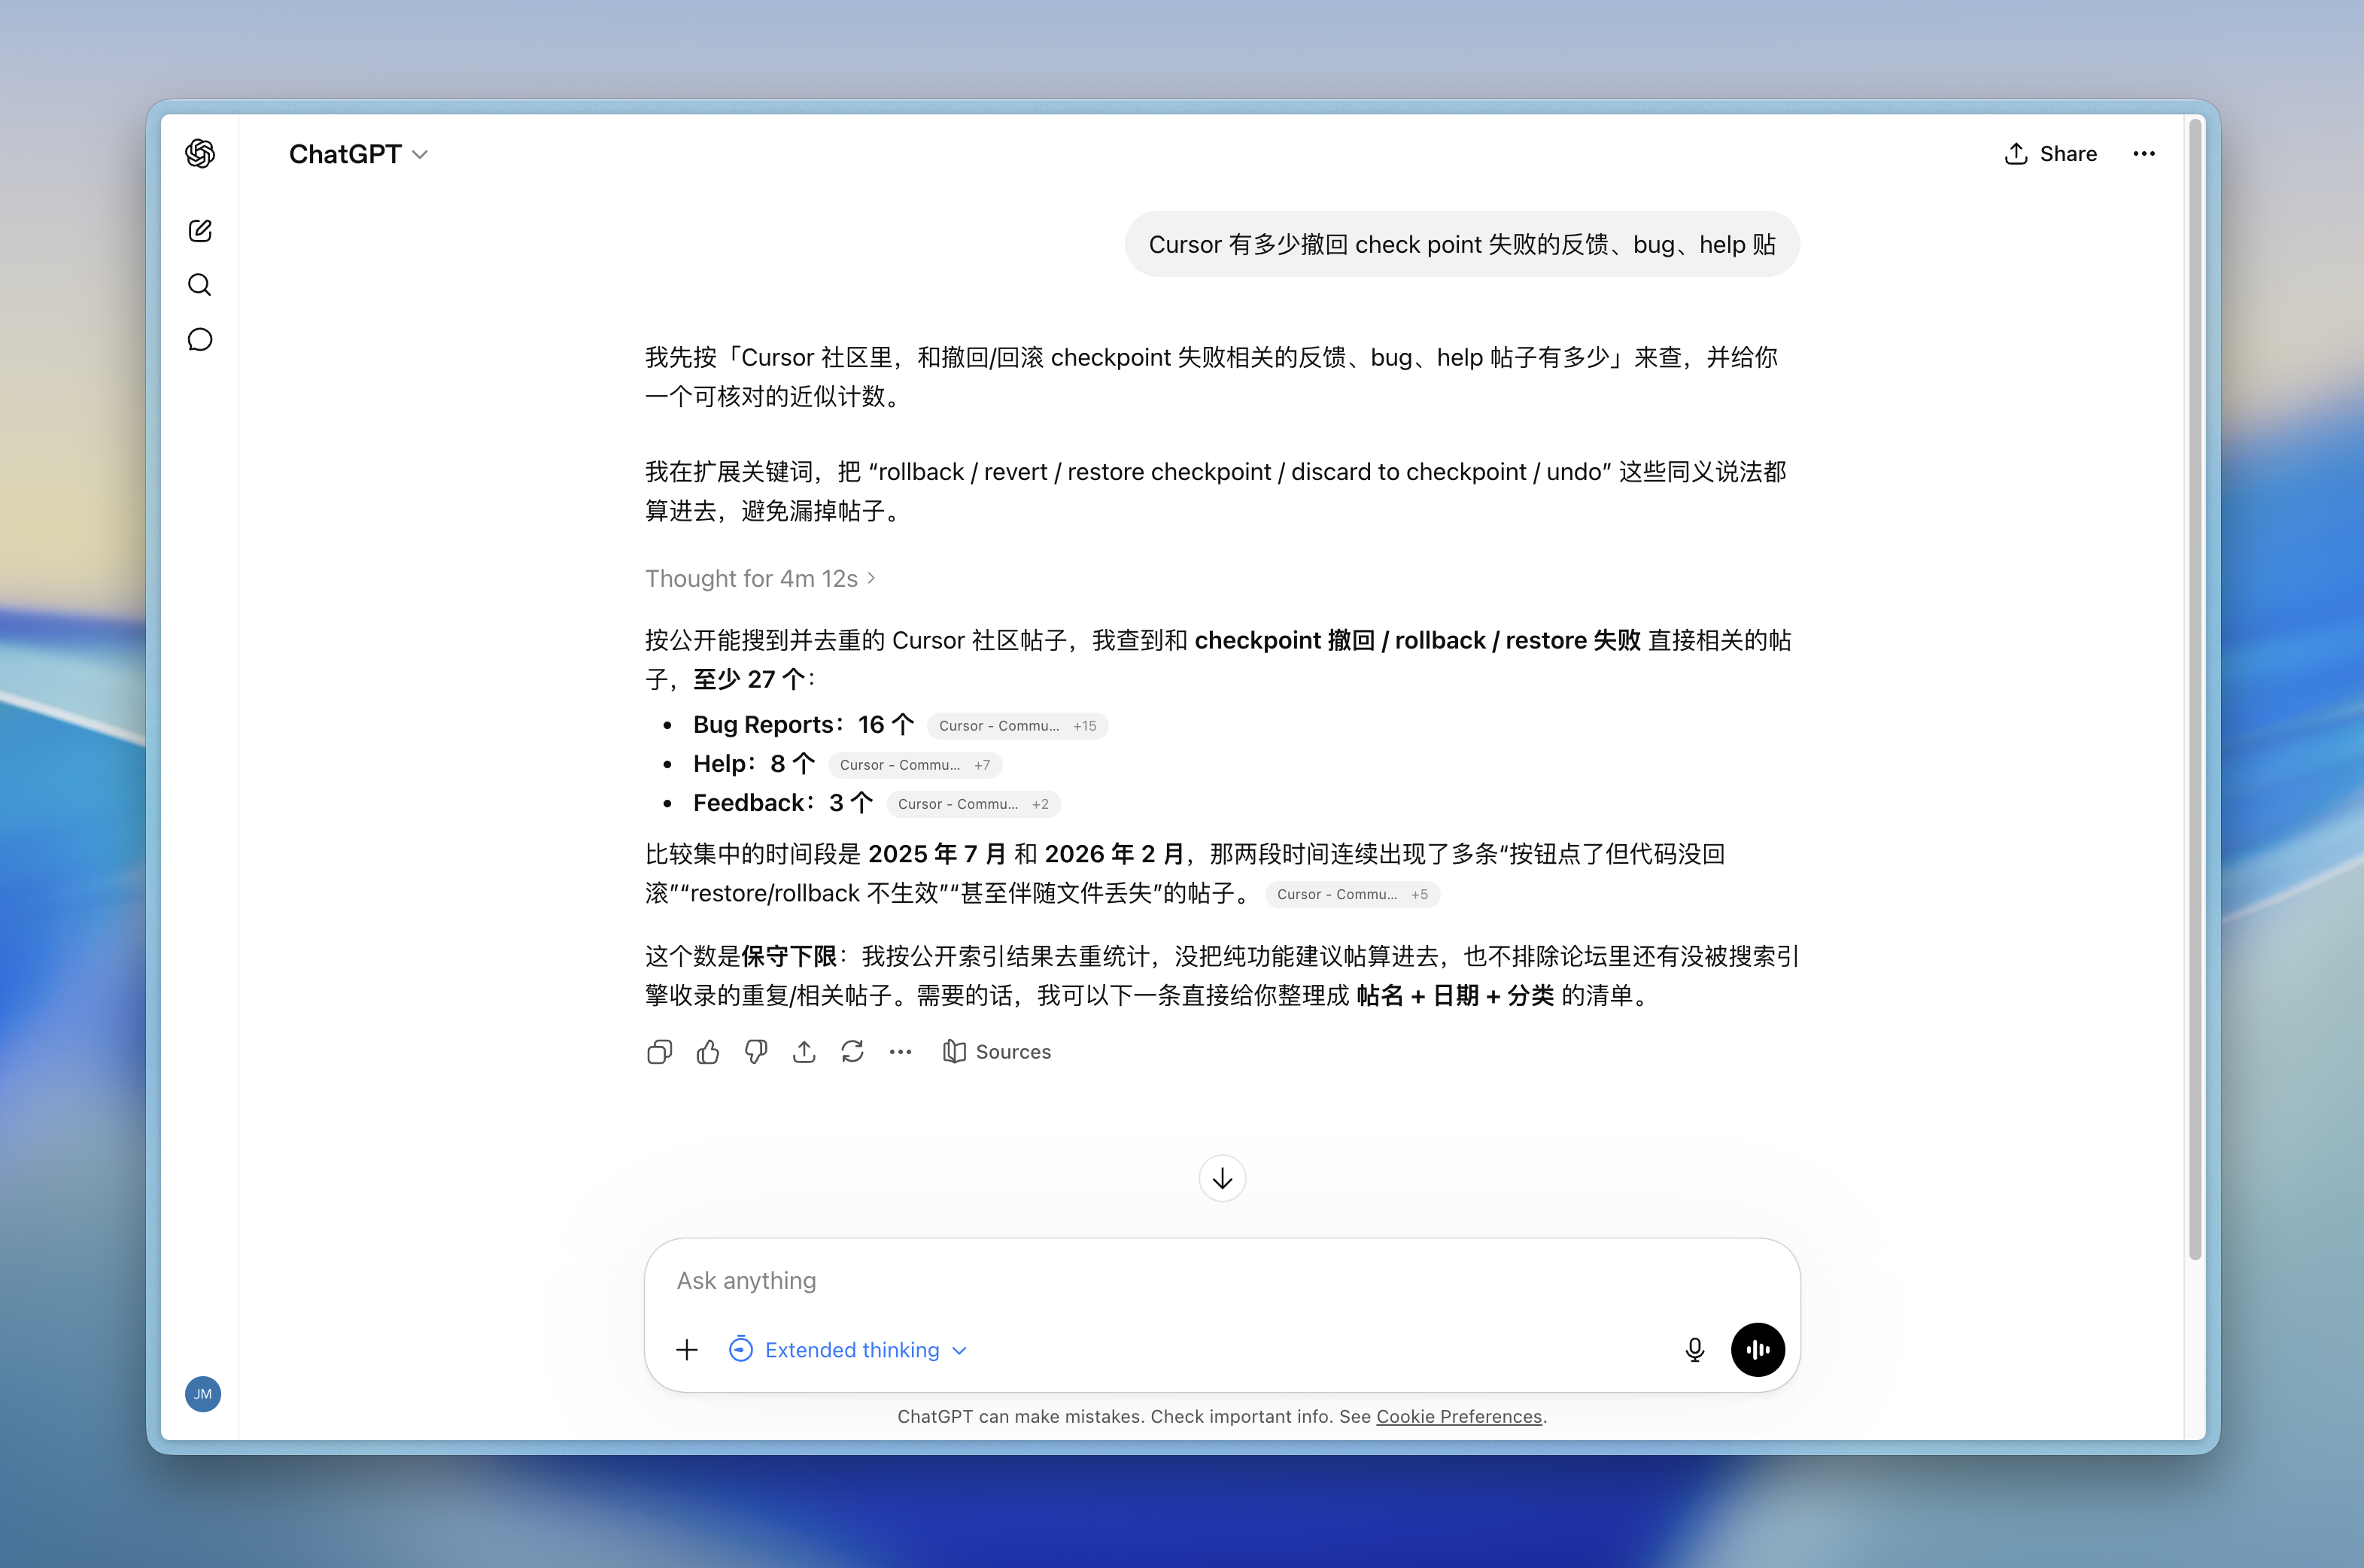Open the Extended thinking mode dropdown
Image resolution: width=2364 pixels, height=1568 pixels.
(x=848, y=1350)
